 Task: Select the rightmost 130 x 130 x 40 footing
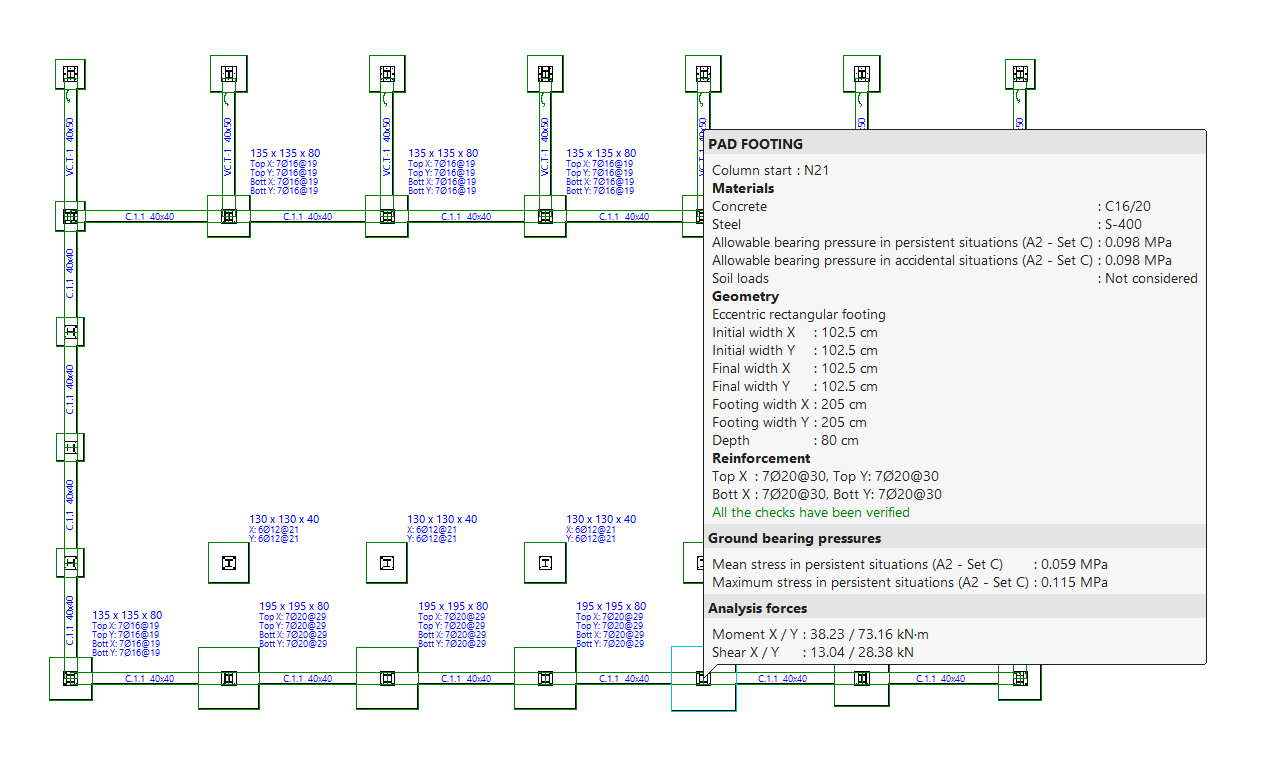545,563
